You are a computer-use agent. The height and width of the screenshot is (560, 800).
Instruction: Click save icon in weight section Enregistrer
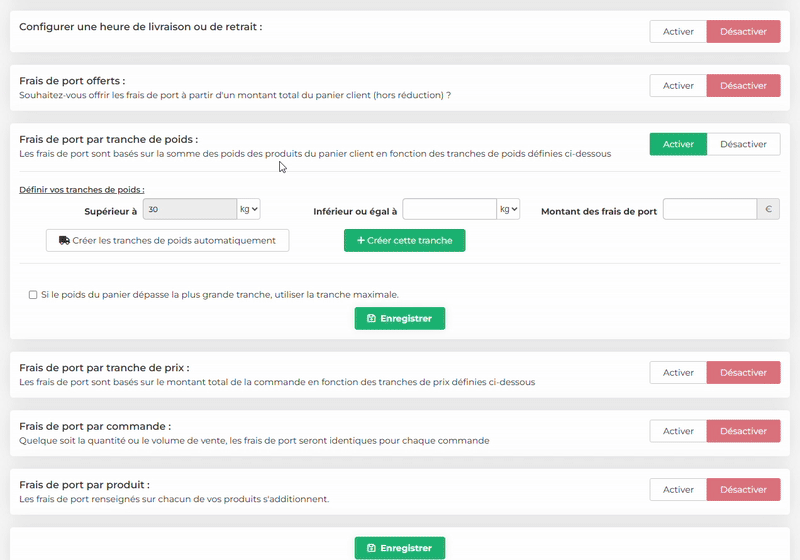point(372,319)
